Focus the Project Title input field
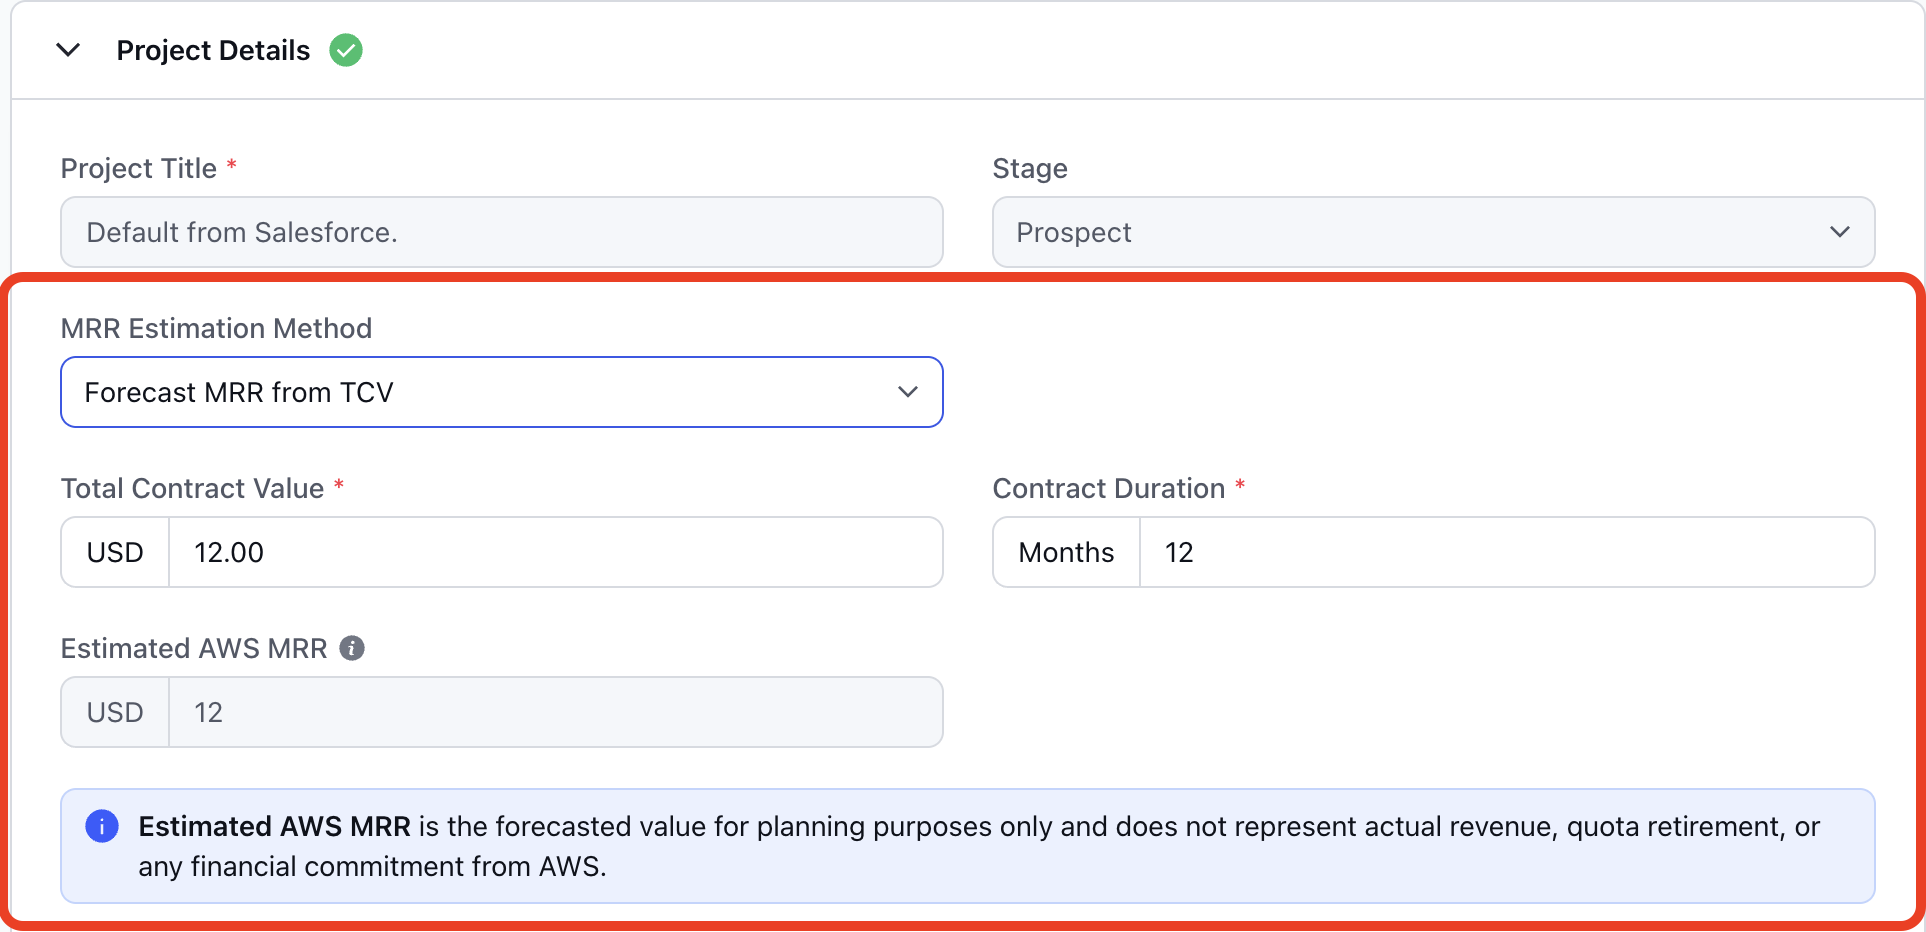This screenshot has width=1926, height=932. pos(502,232)
